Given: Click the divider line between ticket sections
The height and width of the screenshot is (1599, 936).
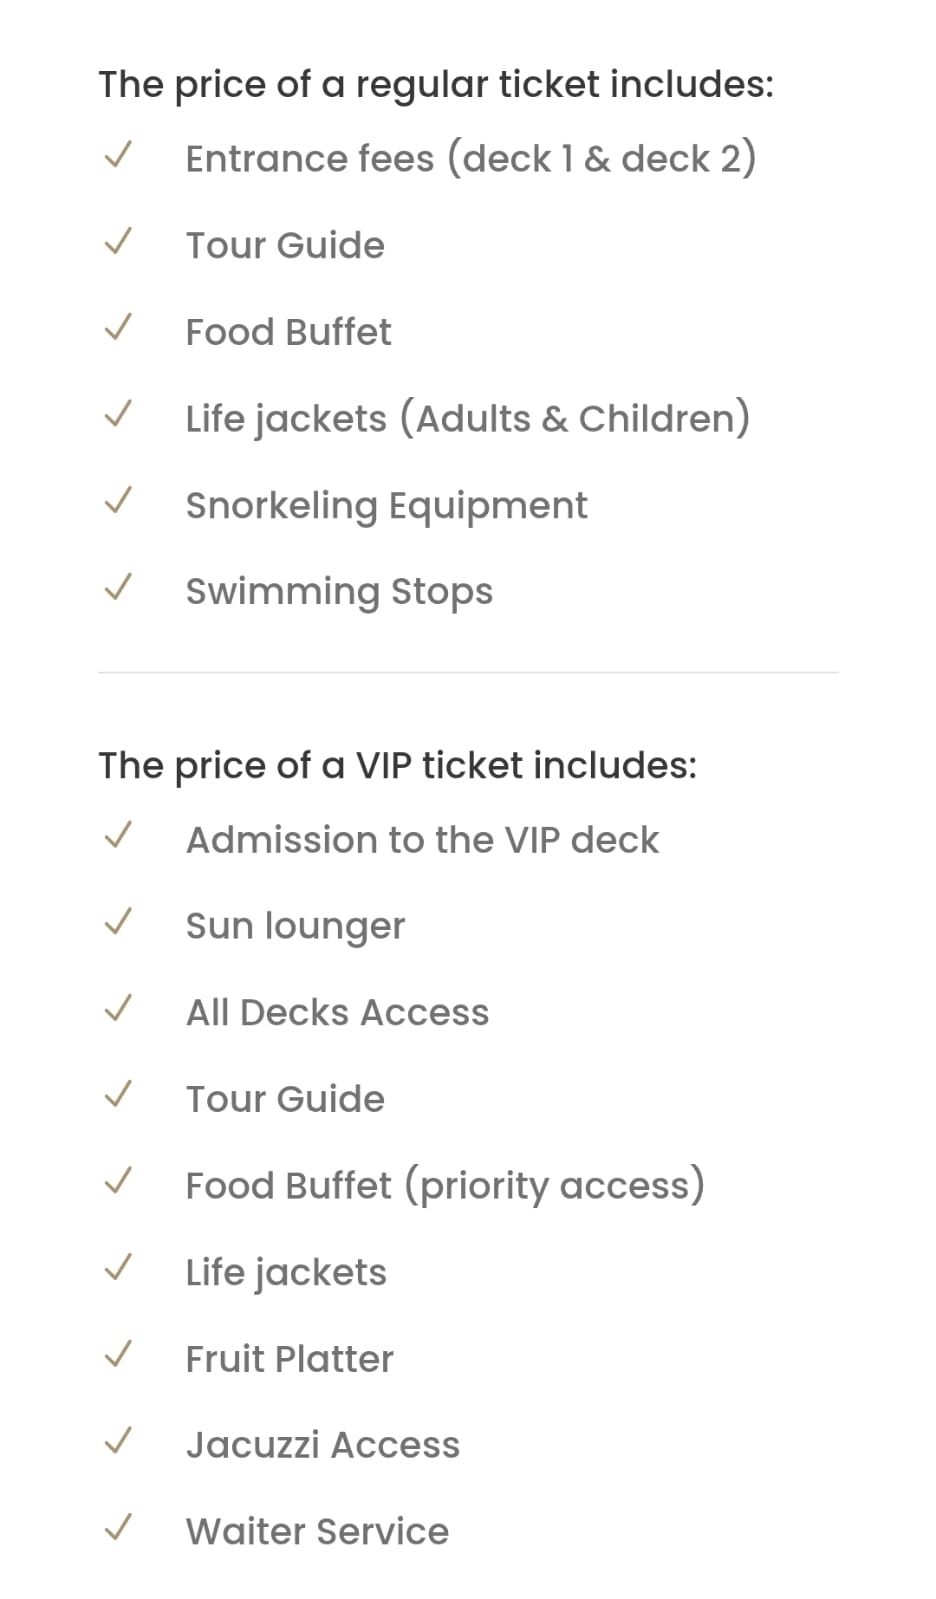Looking at the screenshot, I should [x=468, y=673].
